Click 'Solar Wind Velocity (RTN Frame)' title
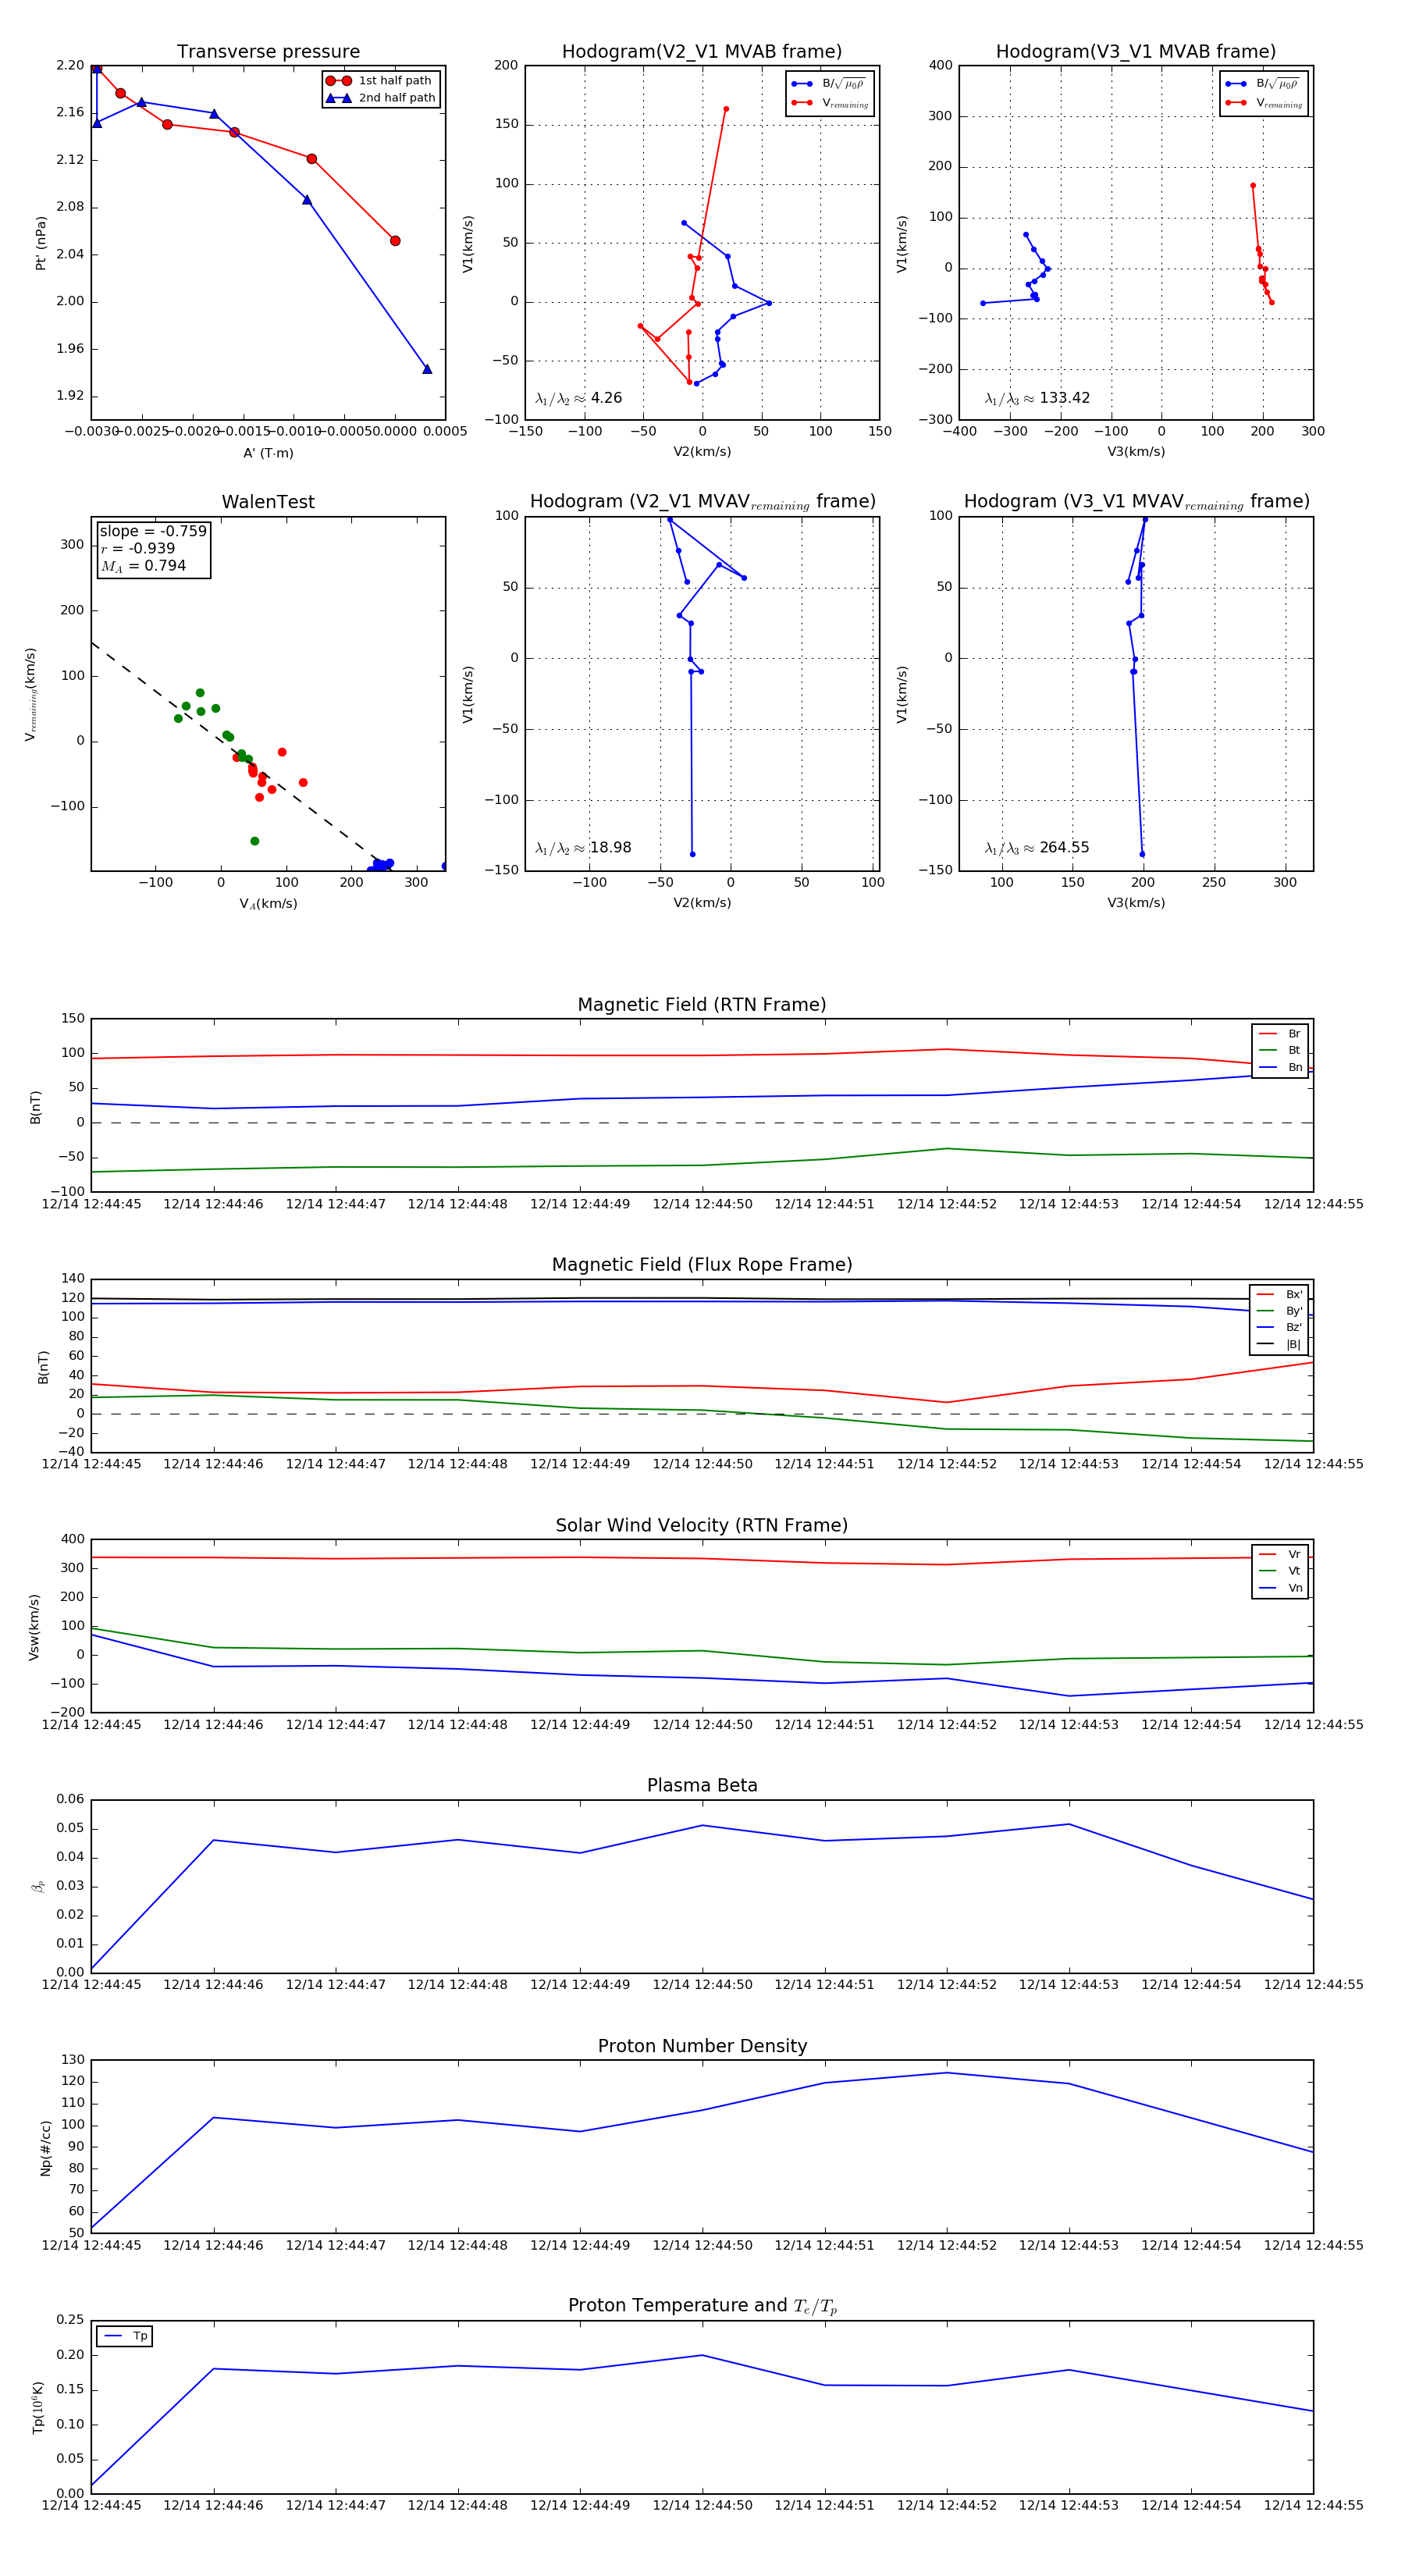Screen dimensions: 1405x2576 [x=702, y=1526]
